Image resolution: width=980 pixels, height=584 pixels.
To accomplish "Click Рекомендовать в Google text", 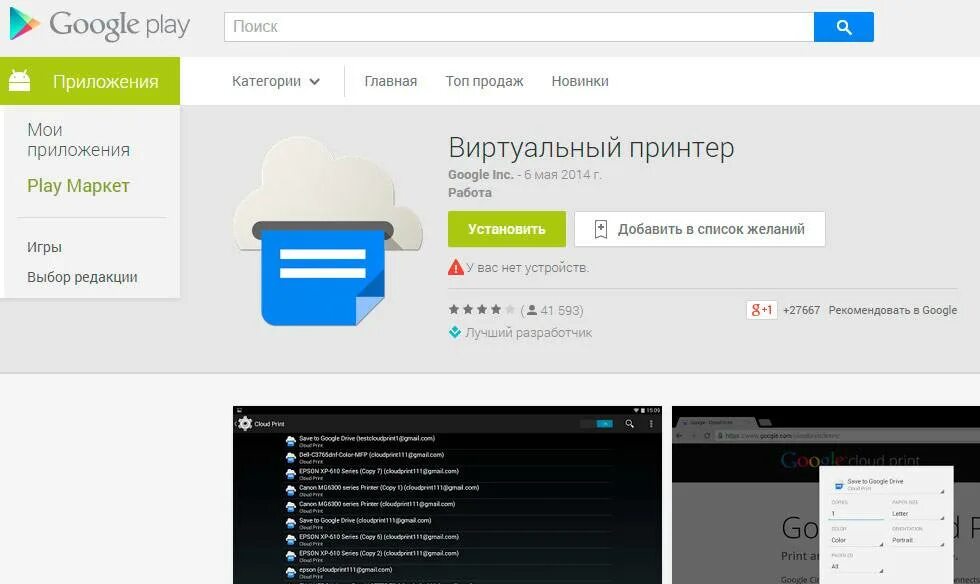I will point(892,310).
